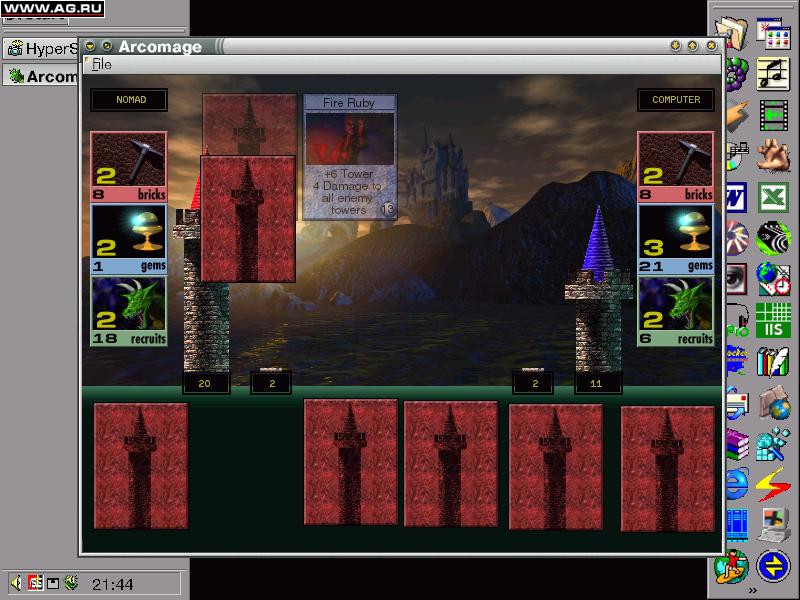
Task: Open the yellow-red lightning bolt icon
Action: 773,484
